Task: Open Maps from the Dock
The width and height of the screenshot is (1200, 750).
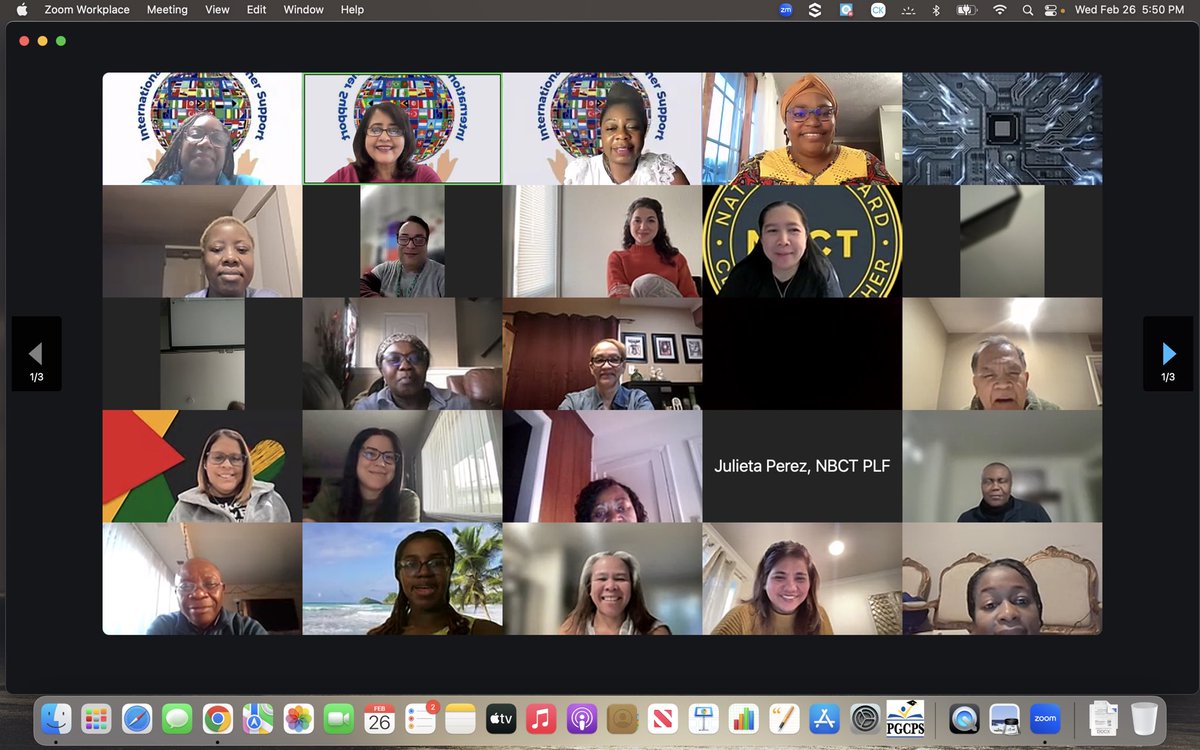Action: pos(258,718)
